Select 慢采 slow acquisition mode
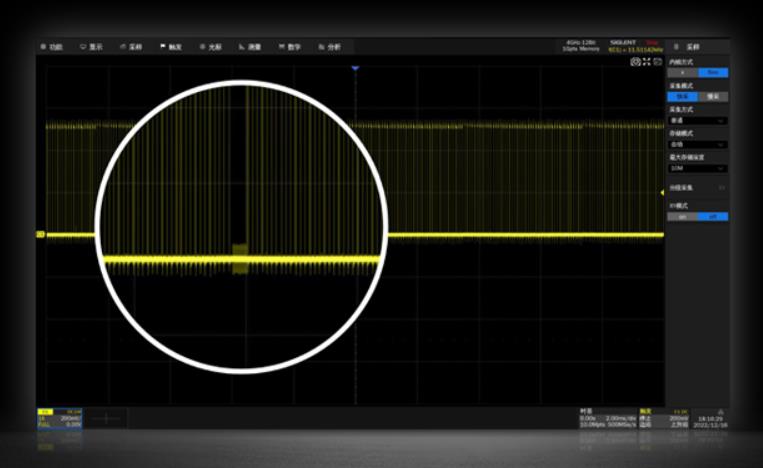The width and height of the screenshot is (763, 468). point(712,97)
